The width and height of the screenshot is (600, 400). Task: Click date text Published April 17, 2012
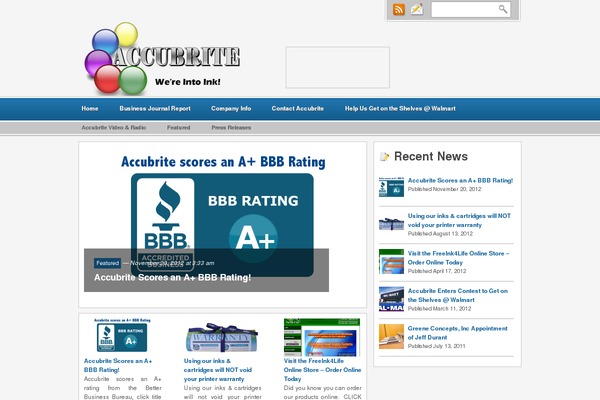click(437, 271)
